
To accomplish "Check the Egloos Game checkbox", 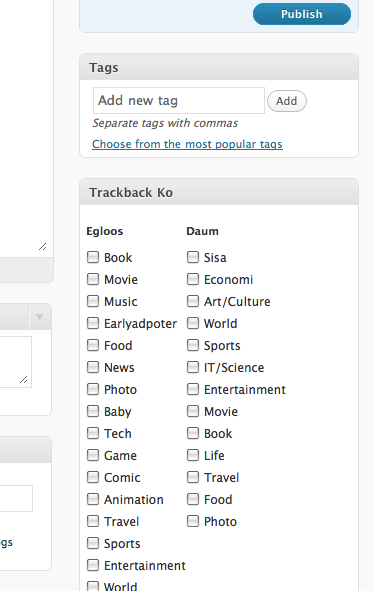I will 93,455.
